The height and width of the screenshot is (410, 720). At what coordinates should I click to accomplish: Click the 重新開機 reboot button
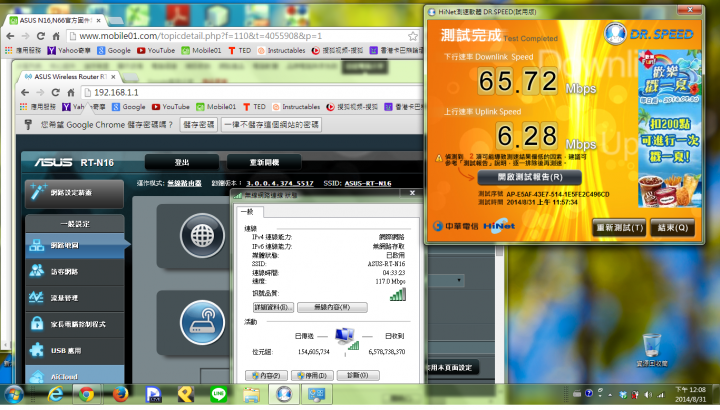point(264,162)
